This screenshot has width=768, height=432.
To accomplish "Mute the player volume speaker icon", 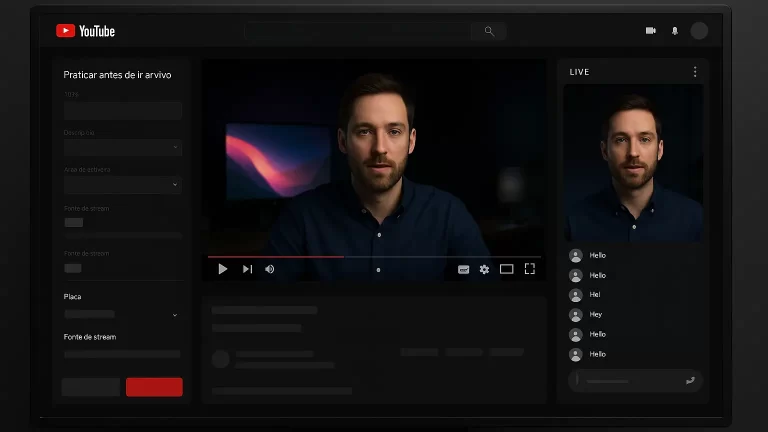I will [270, 269].
